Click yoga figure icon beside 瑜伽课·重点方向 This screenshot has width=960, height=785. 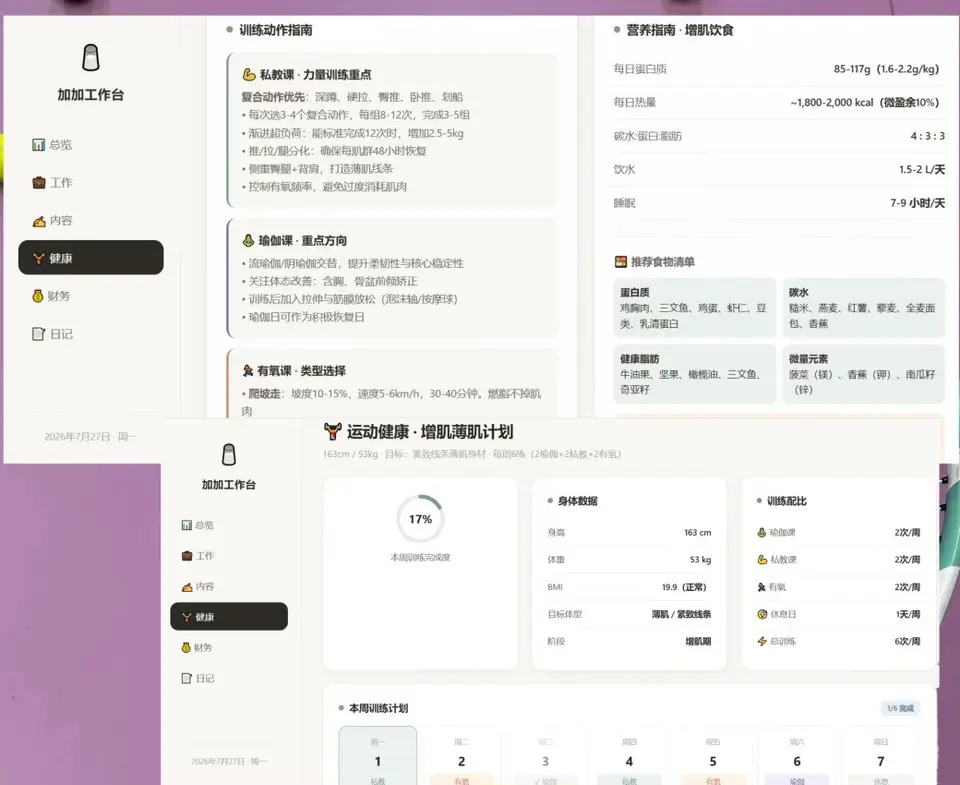pos(248,240)
